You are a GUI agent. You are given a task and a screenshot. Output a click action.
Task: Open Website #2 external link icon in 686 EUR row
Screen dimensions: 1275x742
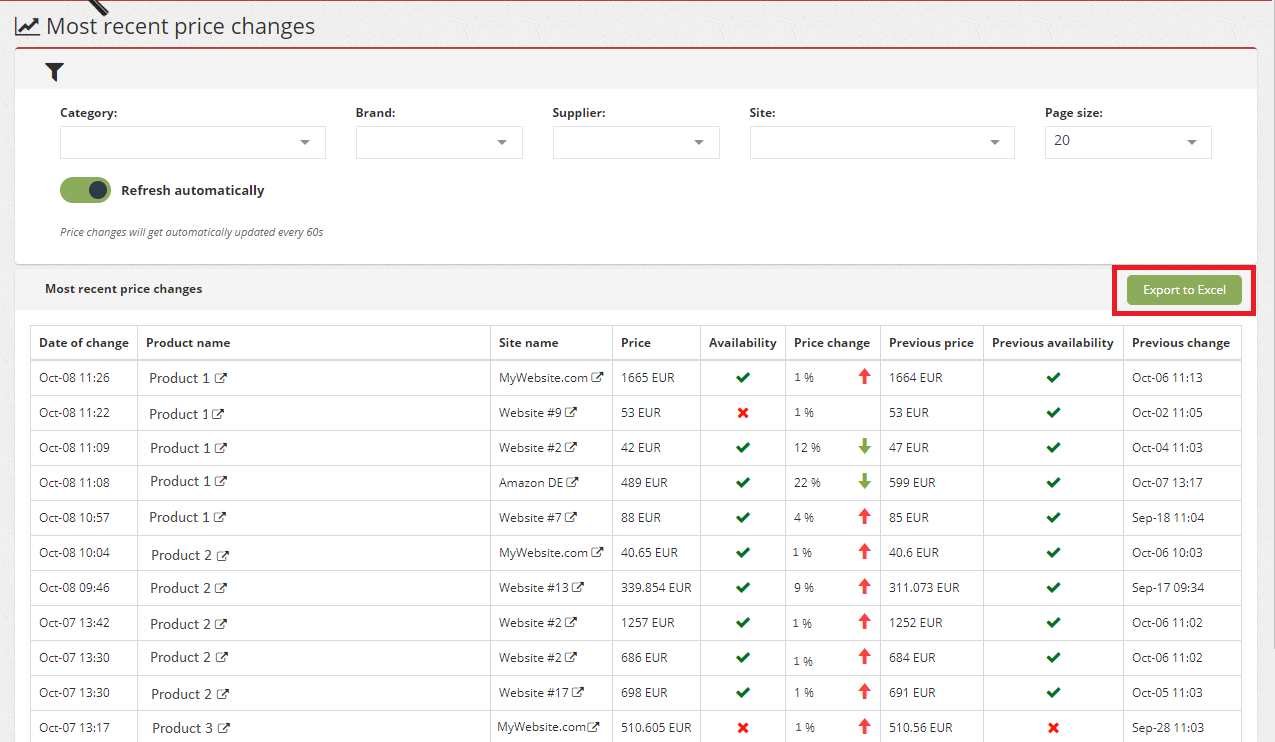[571, 657]
